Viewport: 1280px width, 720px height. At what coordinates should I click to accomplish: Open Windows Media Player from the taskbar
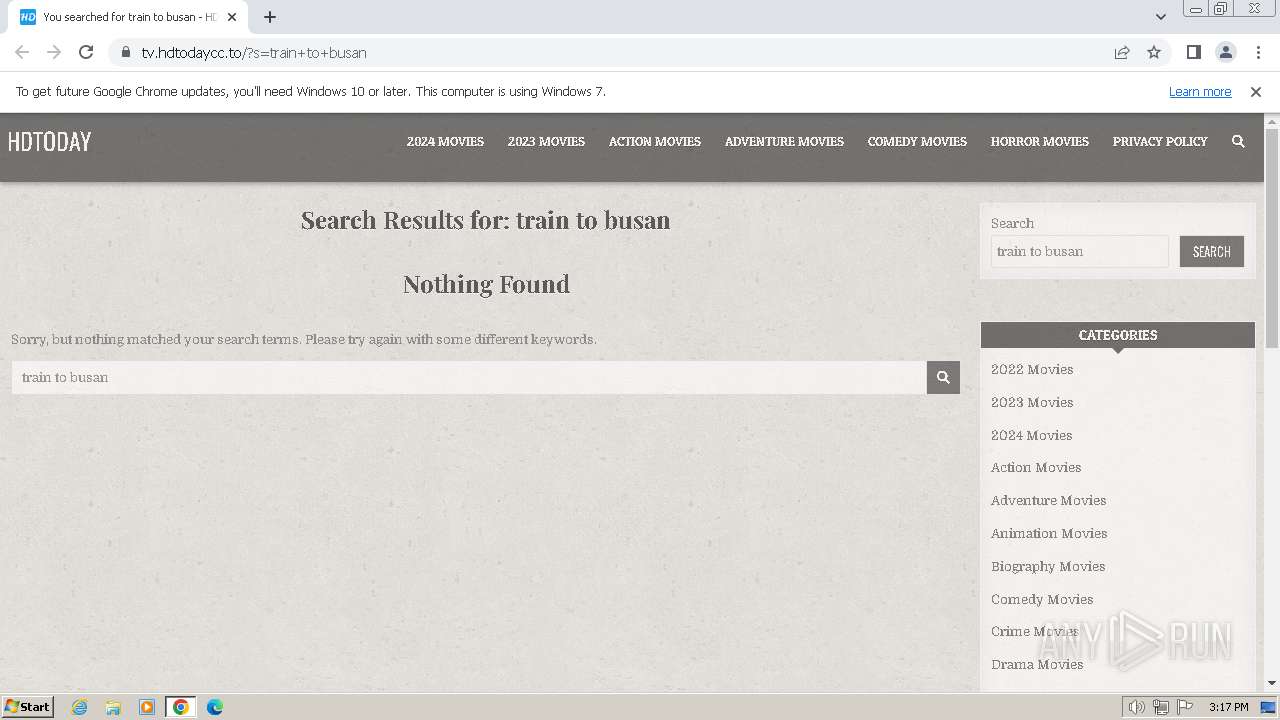coord(147,707)
